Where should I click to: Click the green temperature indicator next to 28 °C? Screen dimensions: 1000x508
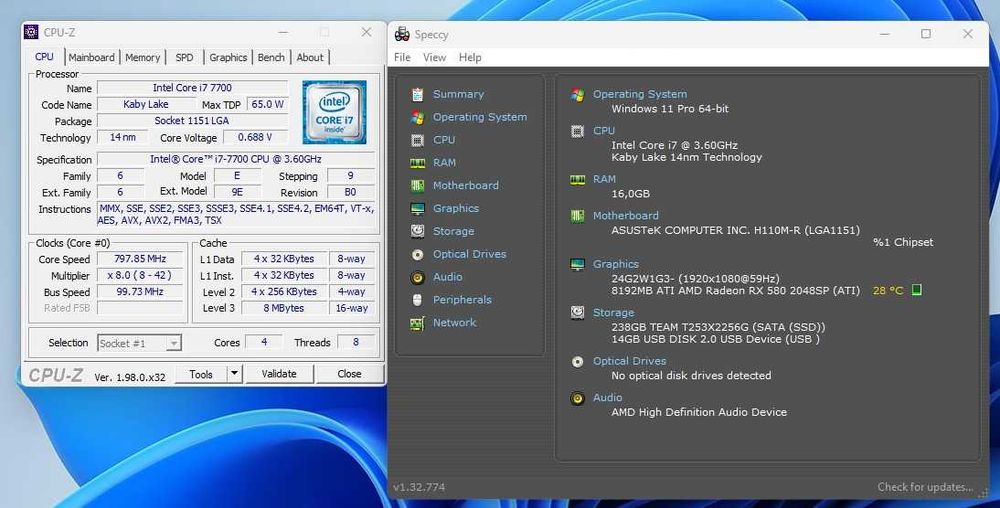(916, 290)
